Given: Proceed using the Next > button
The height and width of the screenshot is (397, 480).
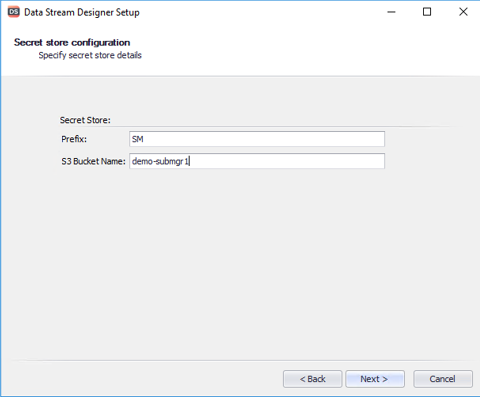Looking at the screenshot, I should pos(375,379).
